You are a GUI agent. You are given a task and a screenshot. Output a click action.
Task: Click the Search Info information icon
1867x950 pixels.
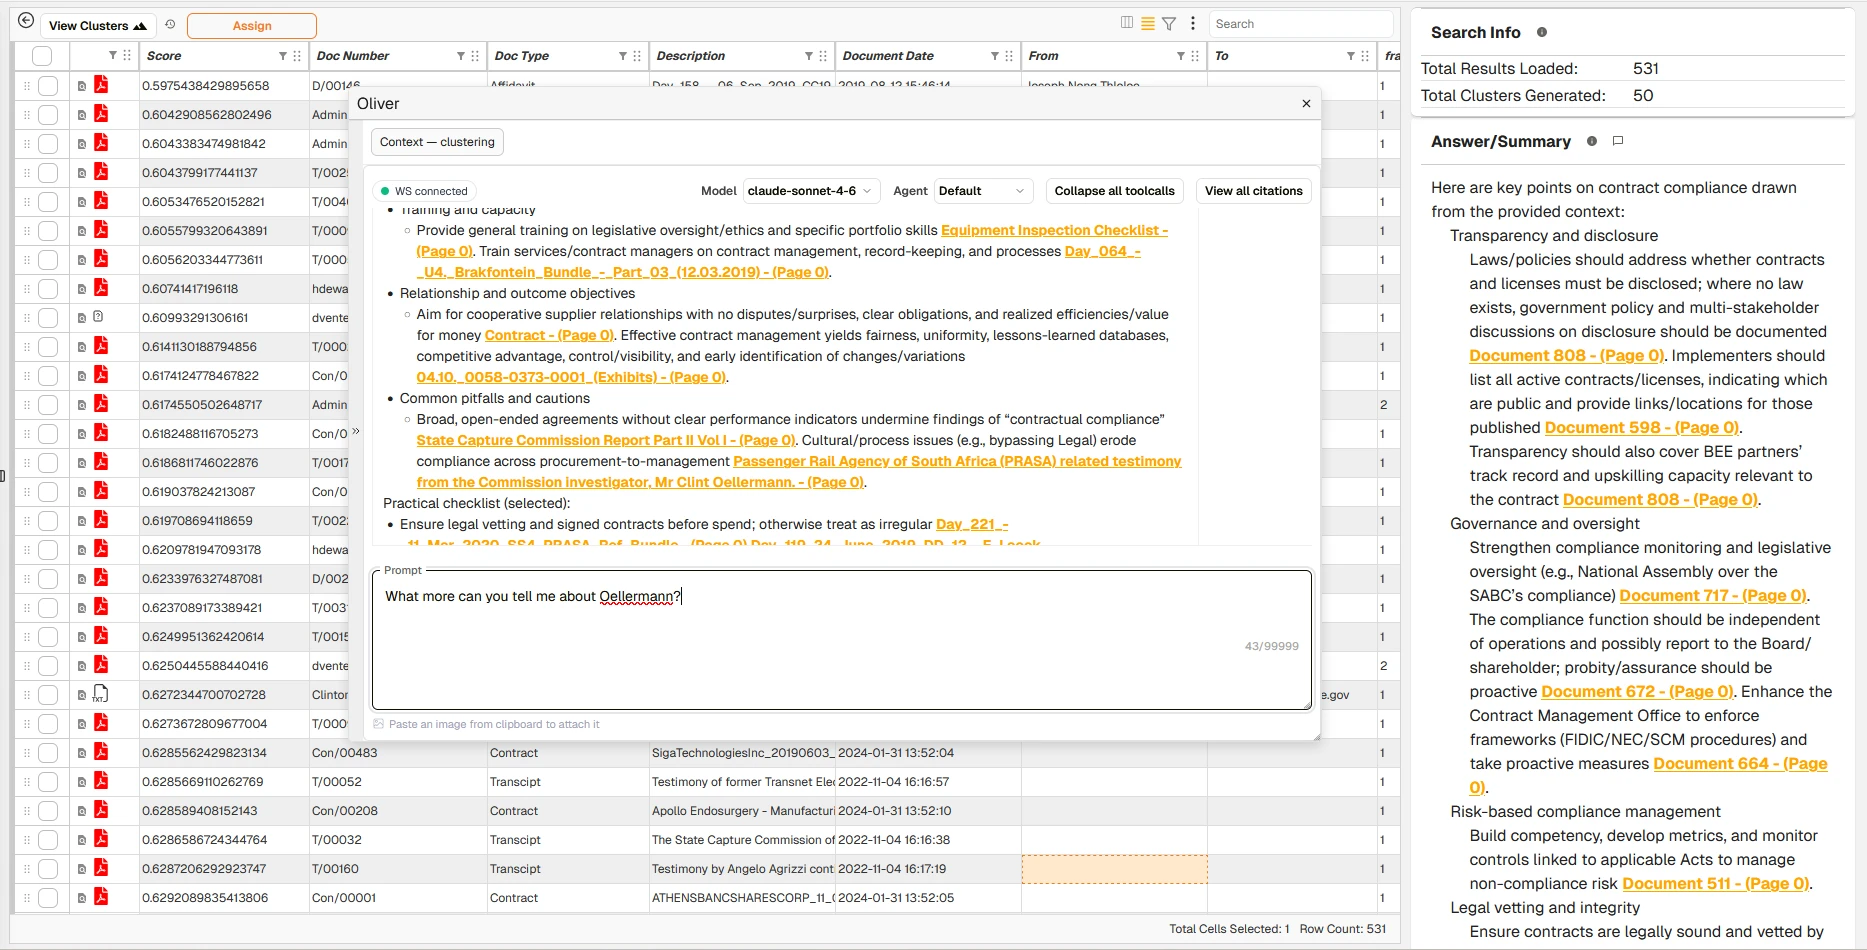coord(1542,32)
